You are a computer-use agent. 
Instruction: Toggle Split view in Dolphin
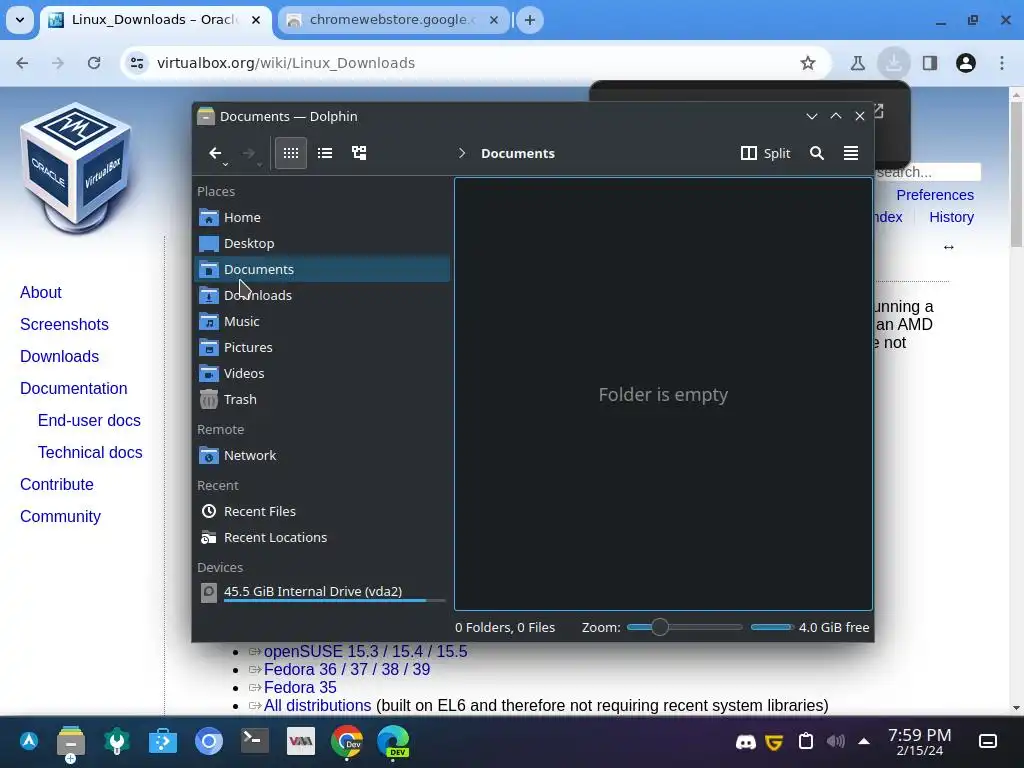765,153
